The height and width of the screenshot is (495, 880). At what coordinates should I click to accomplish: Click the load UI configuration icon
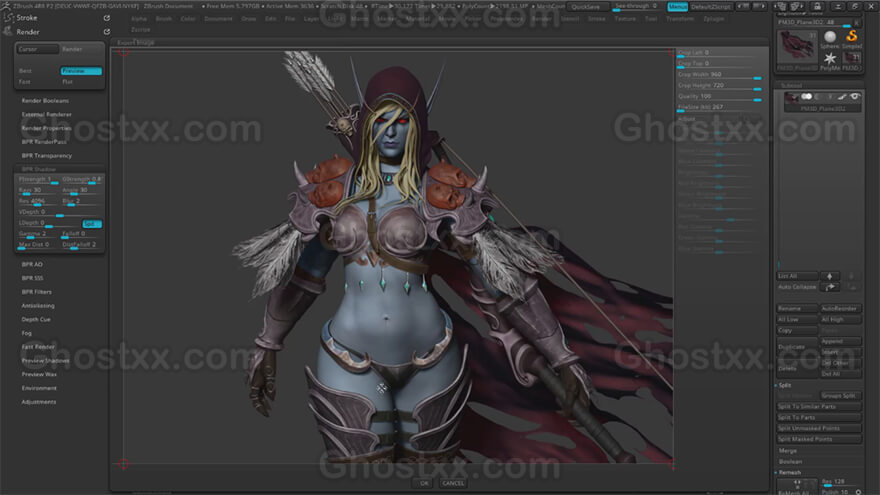pos(782,6)
